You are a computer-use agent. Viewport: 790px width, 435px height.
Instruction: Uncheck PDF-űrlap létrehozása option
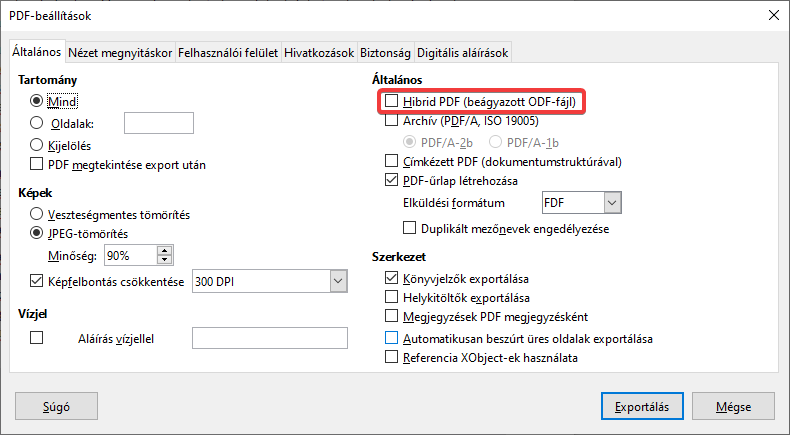coord(392,181)
